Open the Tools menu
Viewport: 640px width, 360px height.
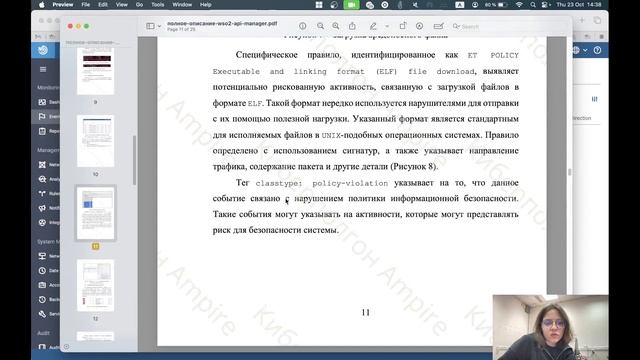158,5
